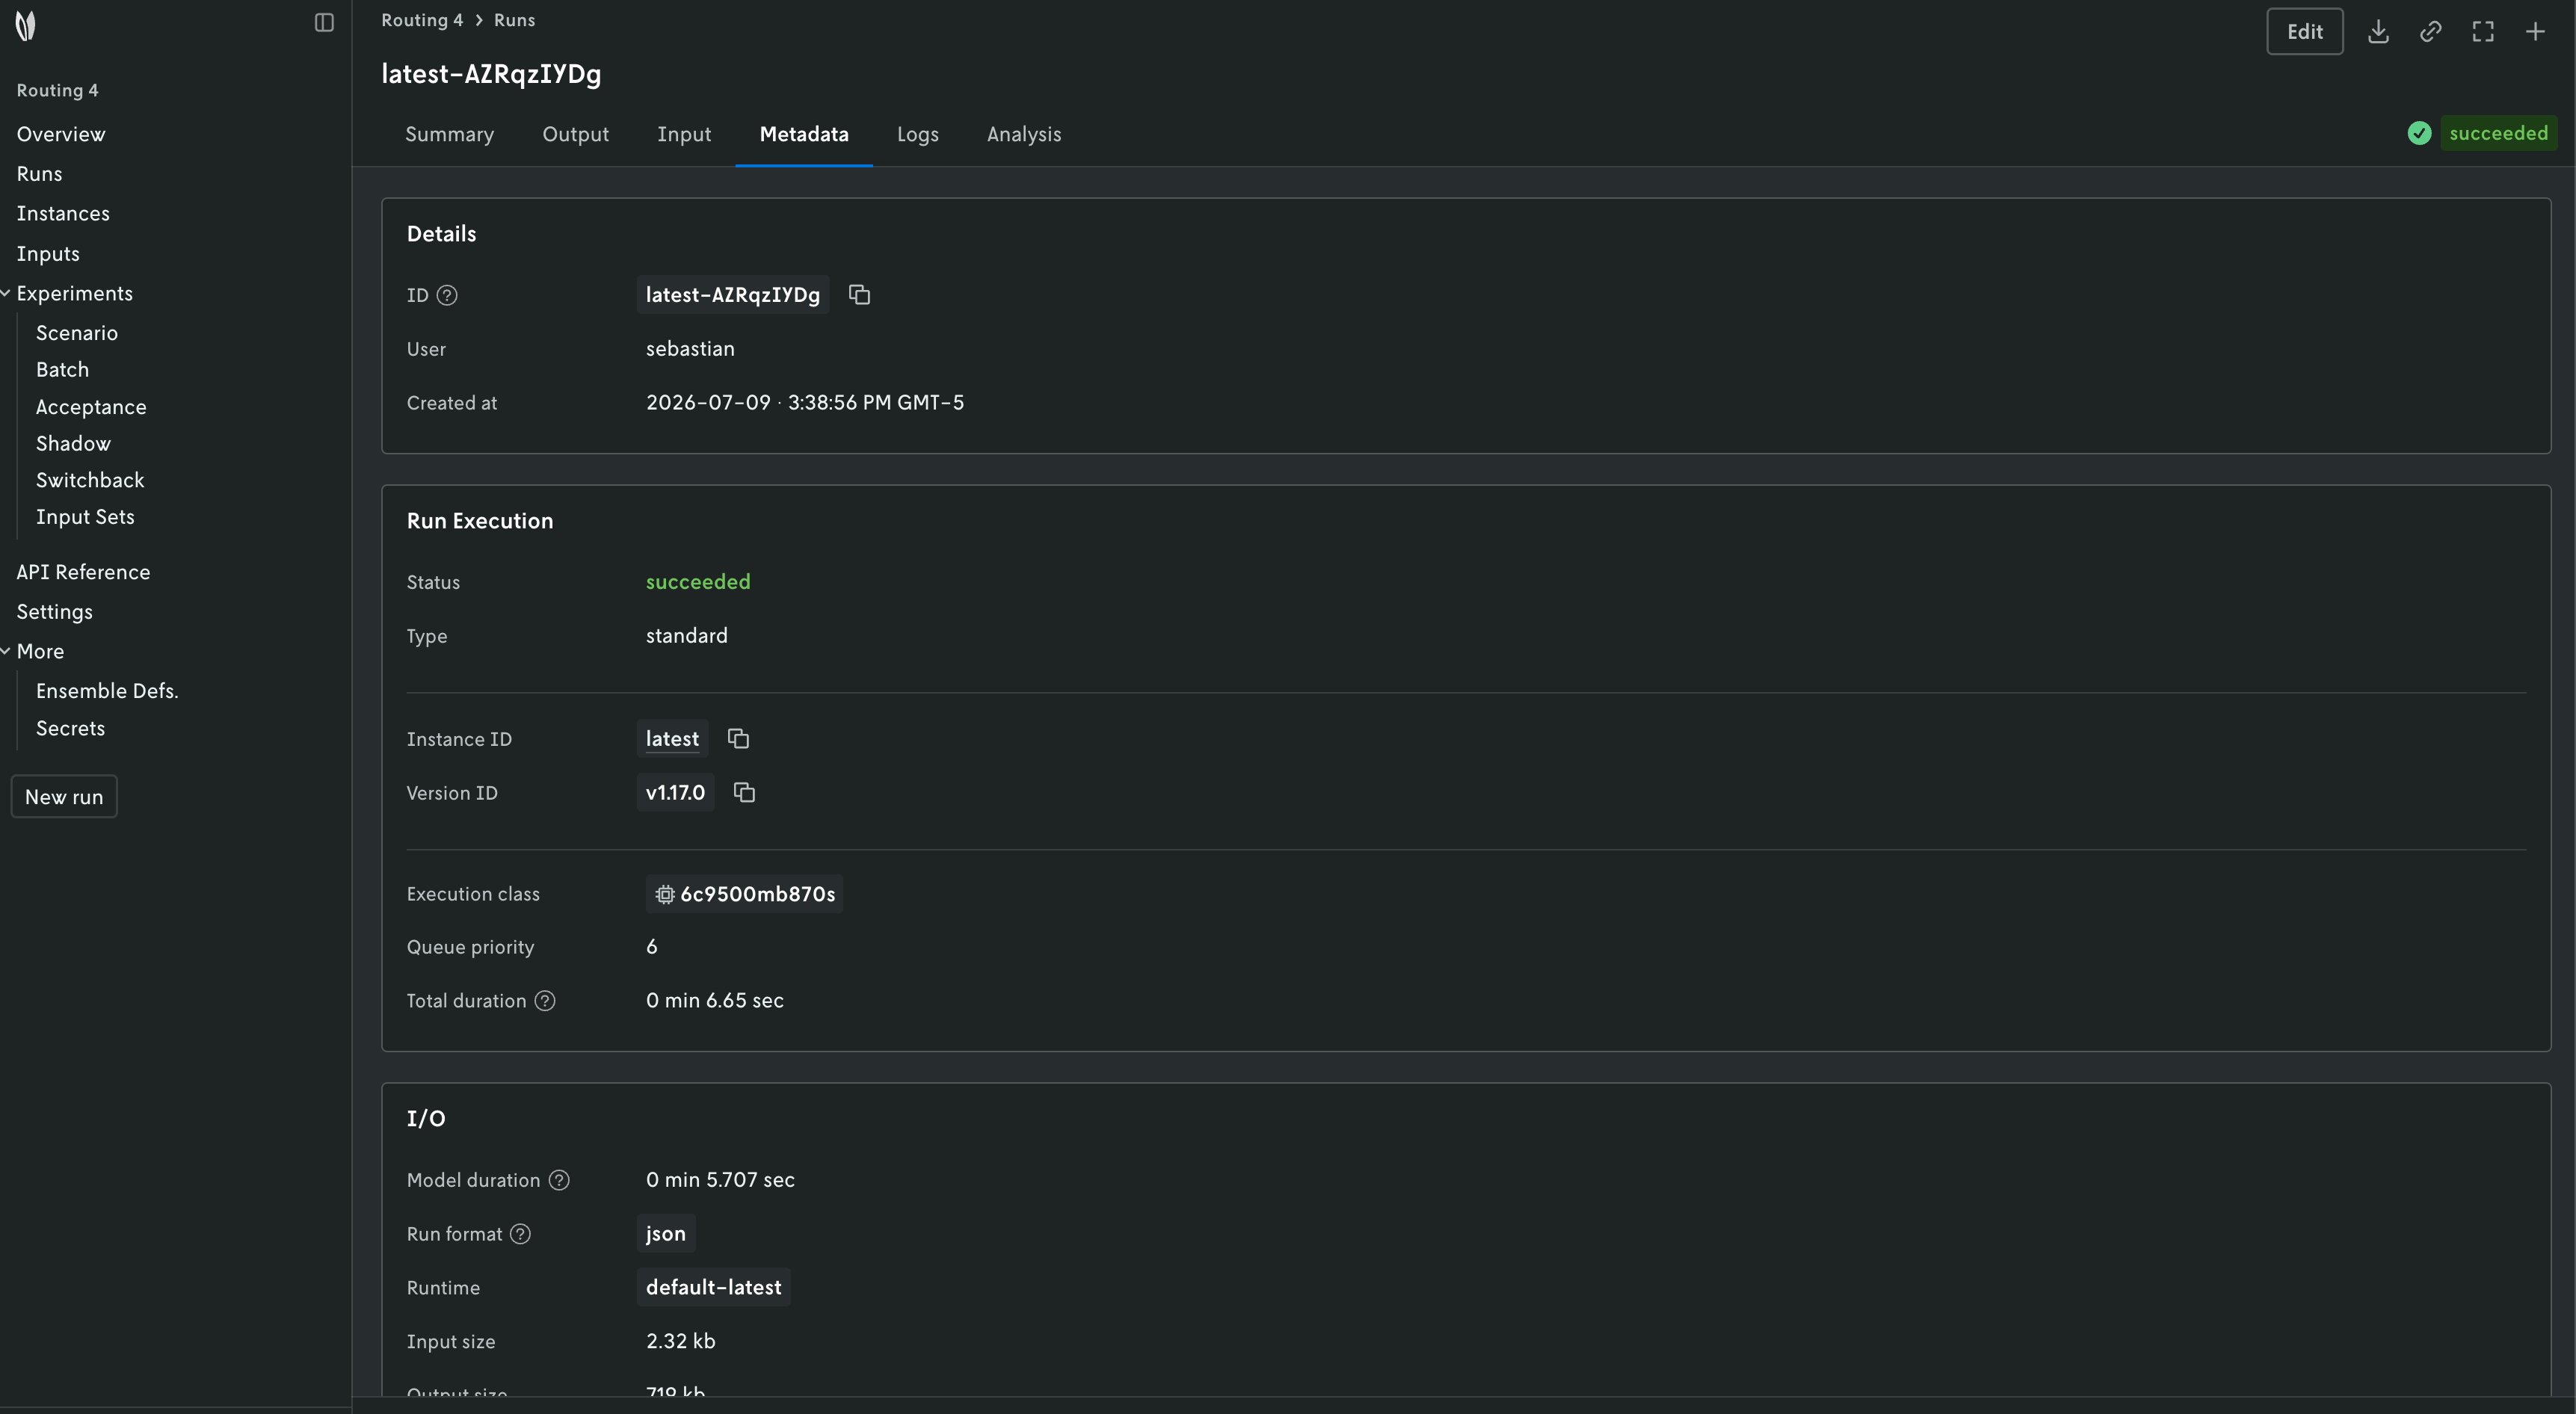The width and height of the screenshot is (2576, 1414).
Task: Copy the Version ID v1.17.0
Action: 744,792
